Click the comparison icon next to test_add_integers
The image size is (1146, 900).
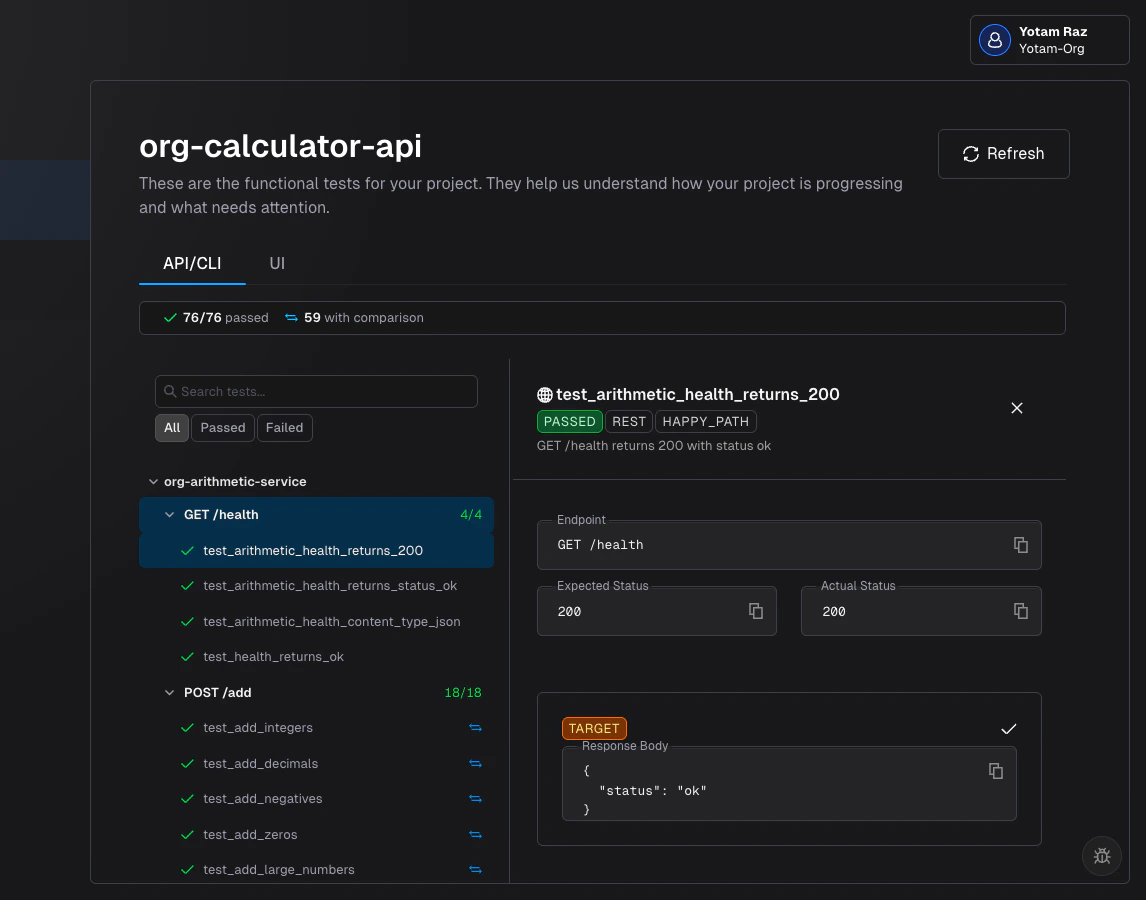pos(475,727)
